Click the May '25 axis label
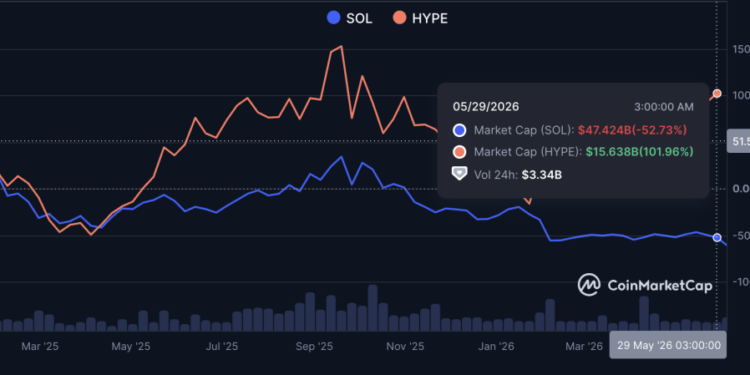 point(131,346)
